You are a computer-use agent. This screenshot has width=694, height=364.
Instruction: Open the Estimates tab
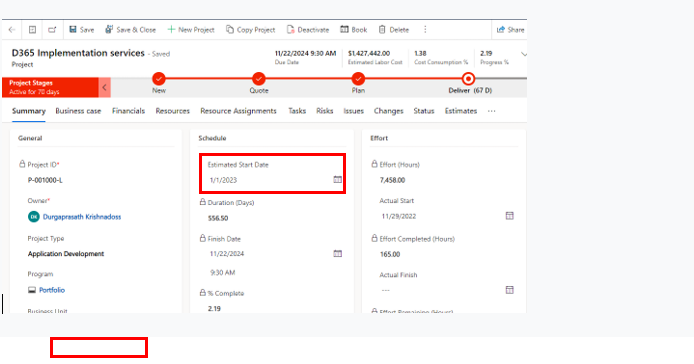(x=461, y=111)
